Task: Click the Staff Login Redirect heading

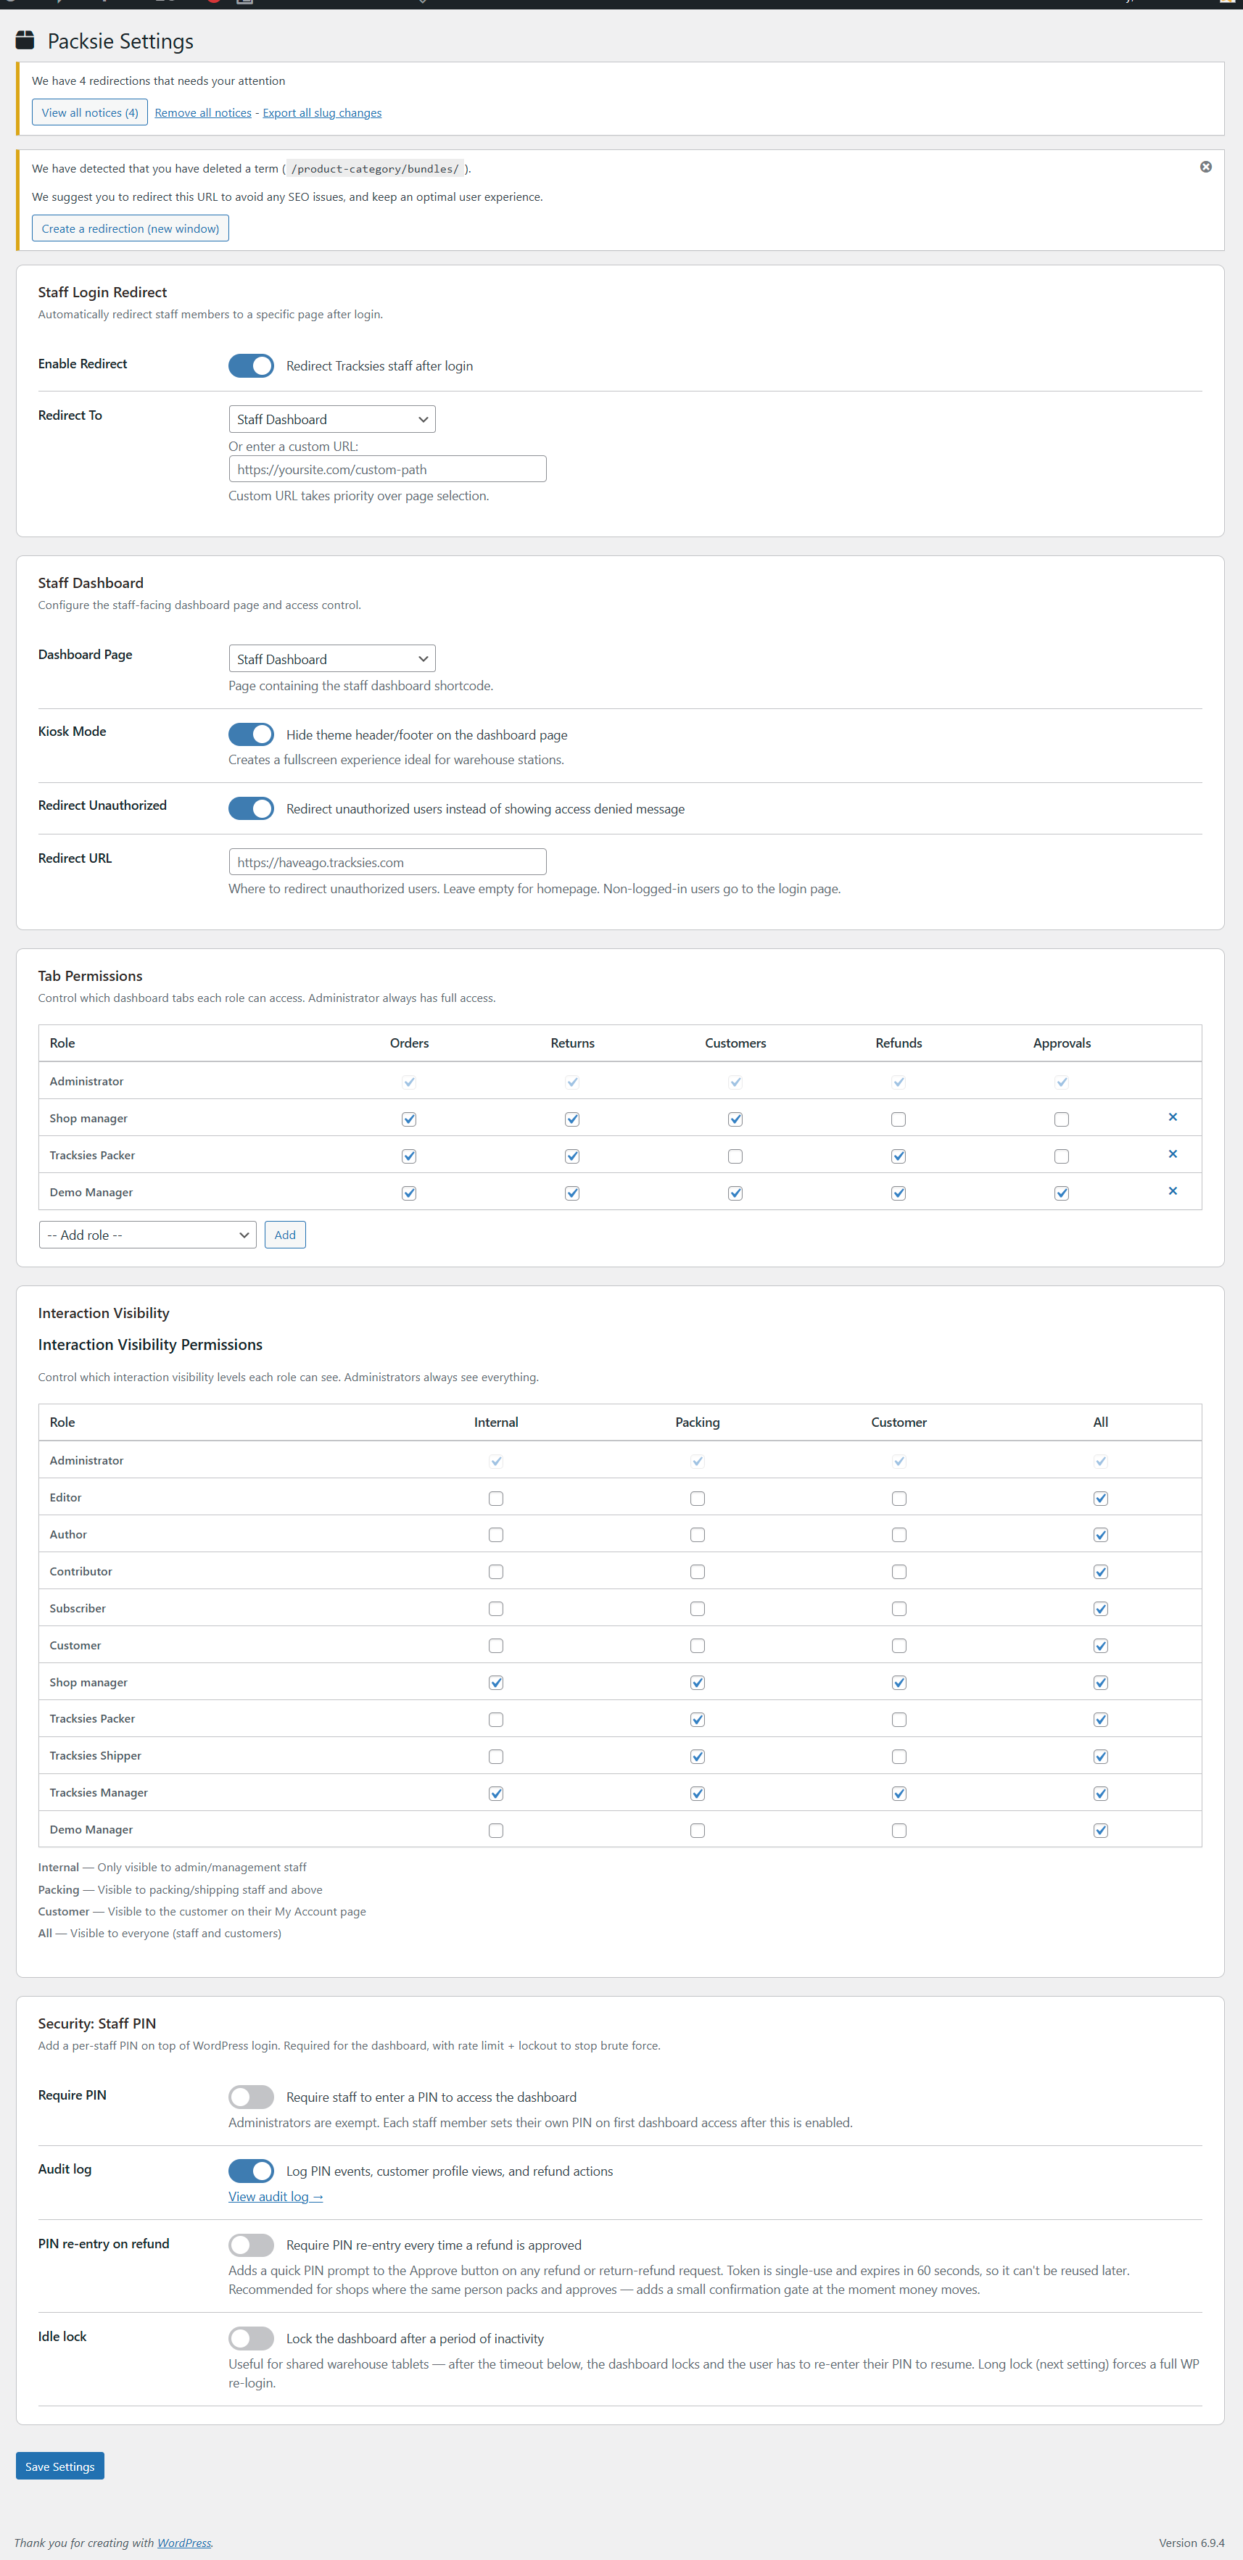Action: click(102, 292)
